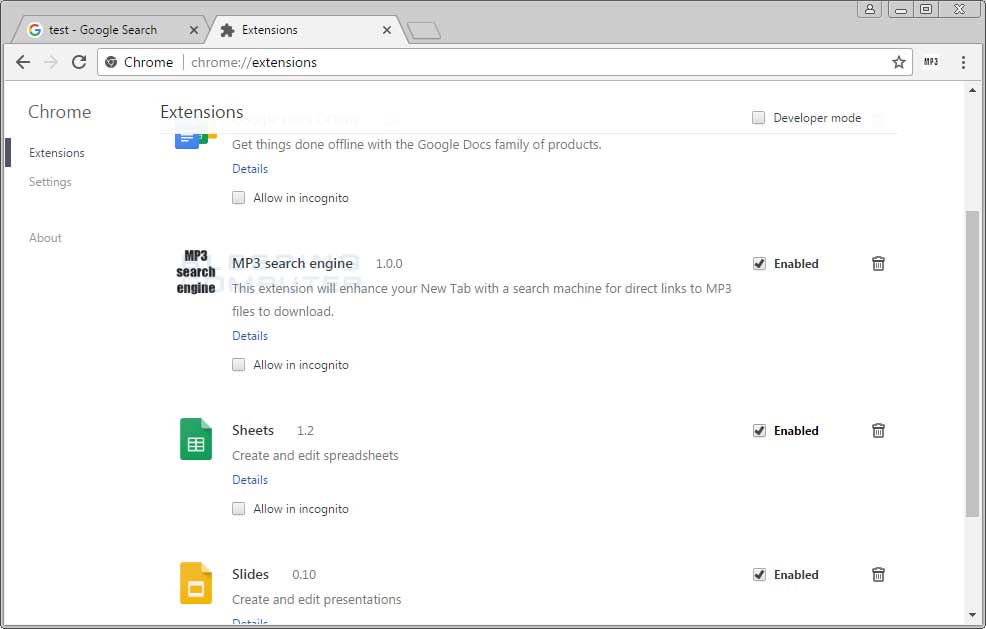Reload the current page
This screenshot has height=629, width=986.
(79, 62)
